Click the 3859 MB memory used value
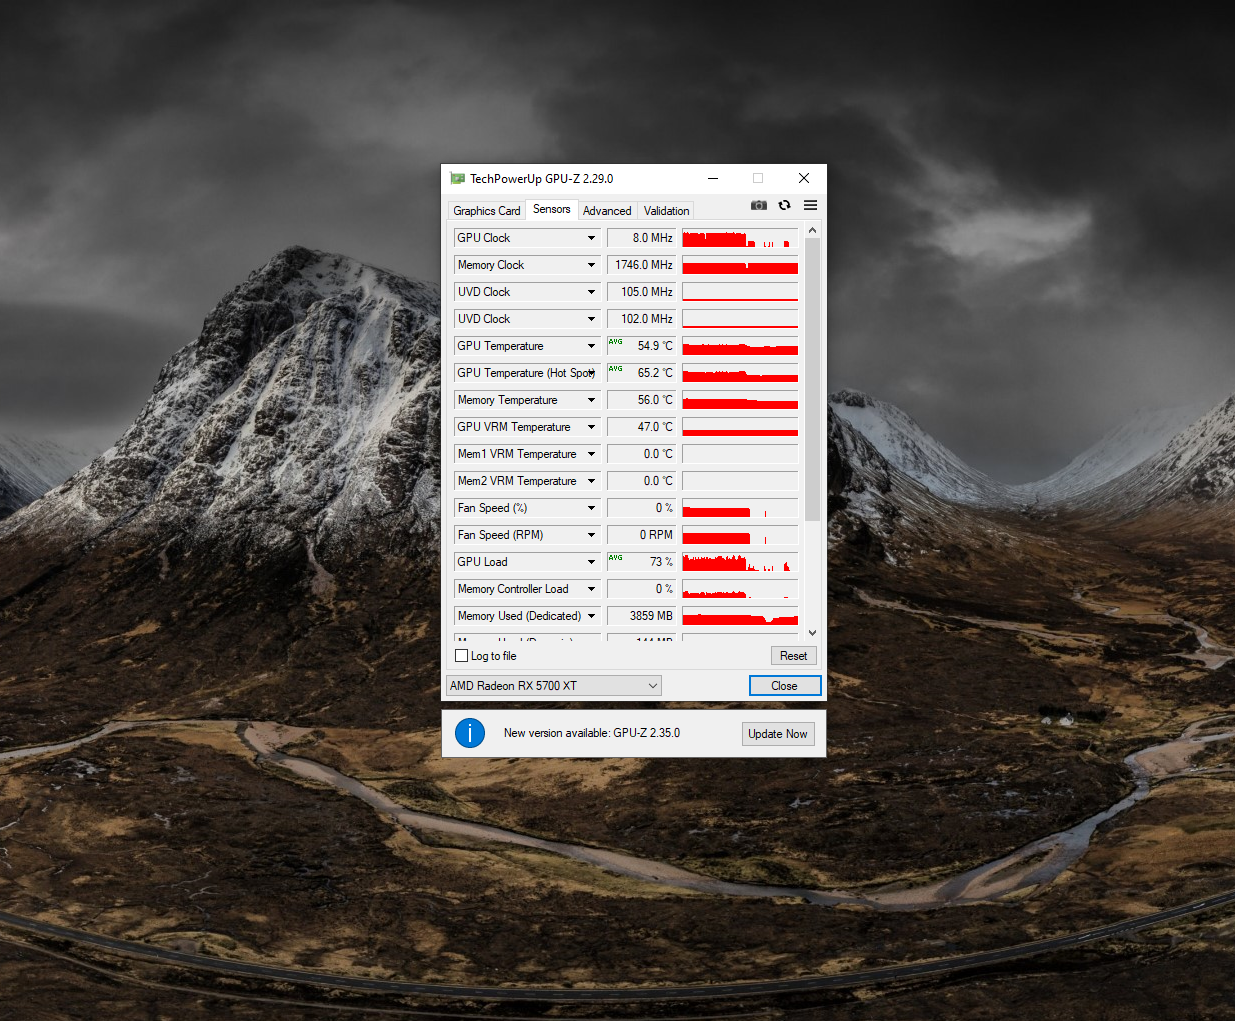The width and height of the screenshot is (1235, 1021). (641, 616)
